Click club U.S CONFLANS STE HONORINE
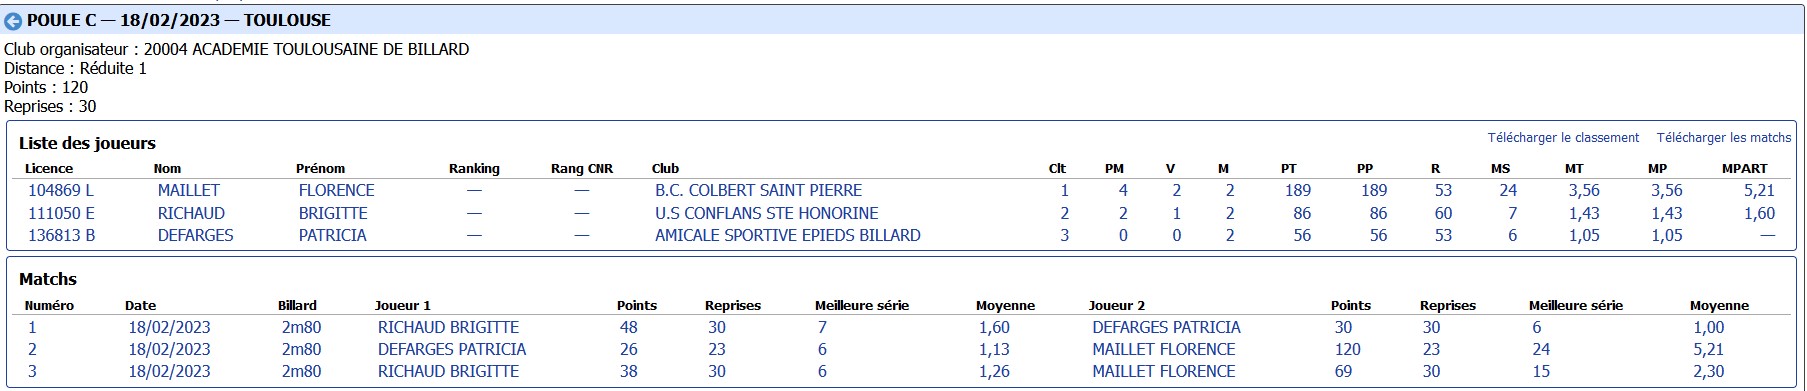 tap(766, 213)
